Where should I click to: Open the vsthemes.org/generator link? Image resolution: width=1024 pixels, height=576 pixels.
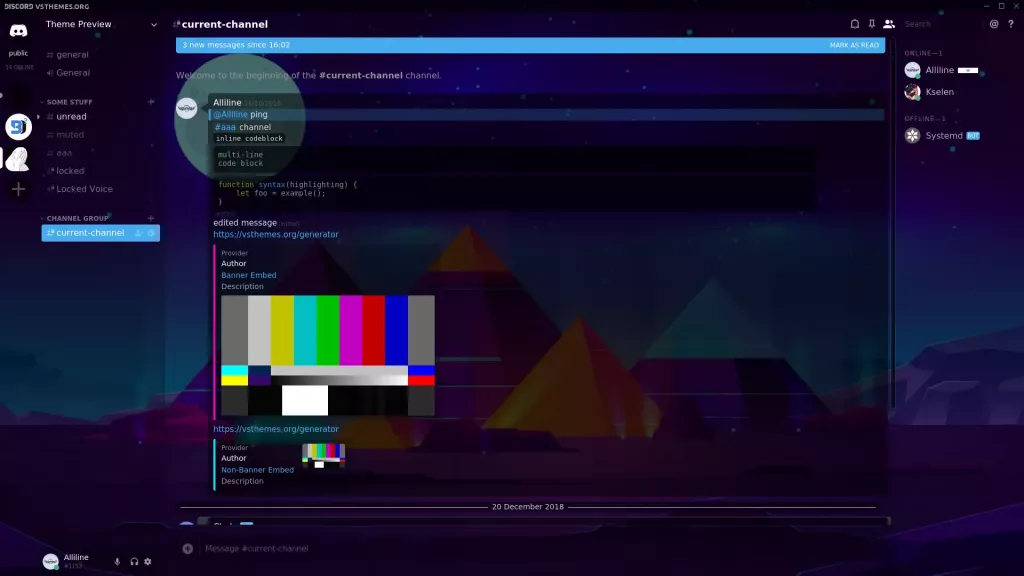pyautogui.click(x=276, y=234)
